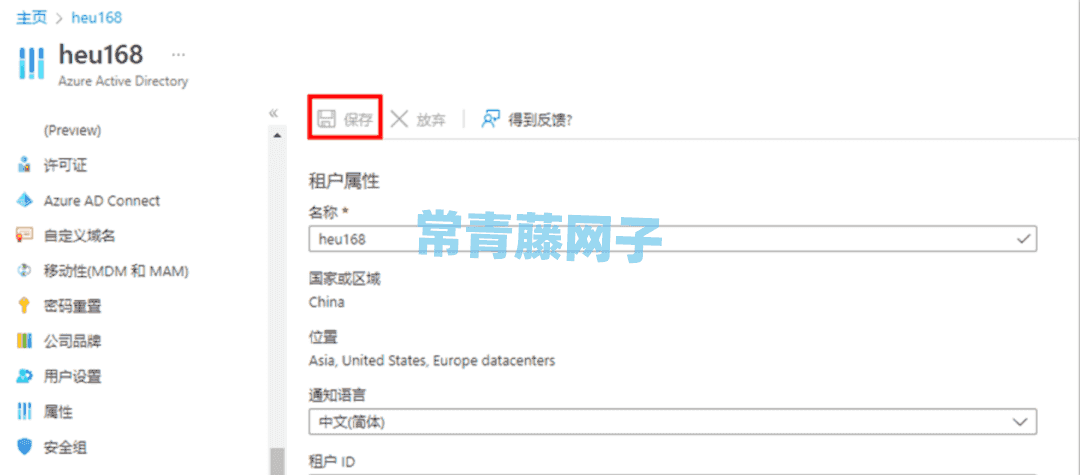The height and width of the screenshot is (475, 1080).
Task: Click the (Preview) sidebar text
Action: coord(72,130)
